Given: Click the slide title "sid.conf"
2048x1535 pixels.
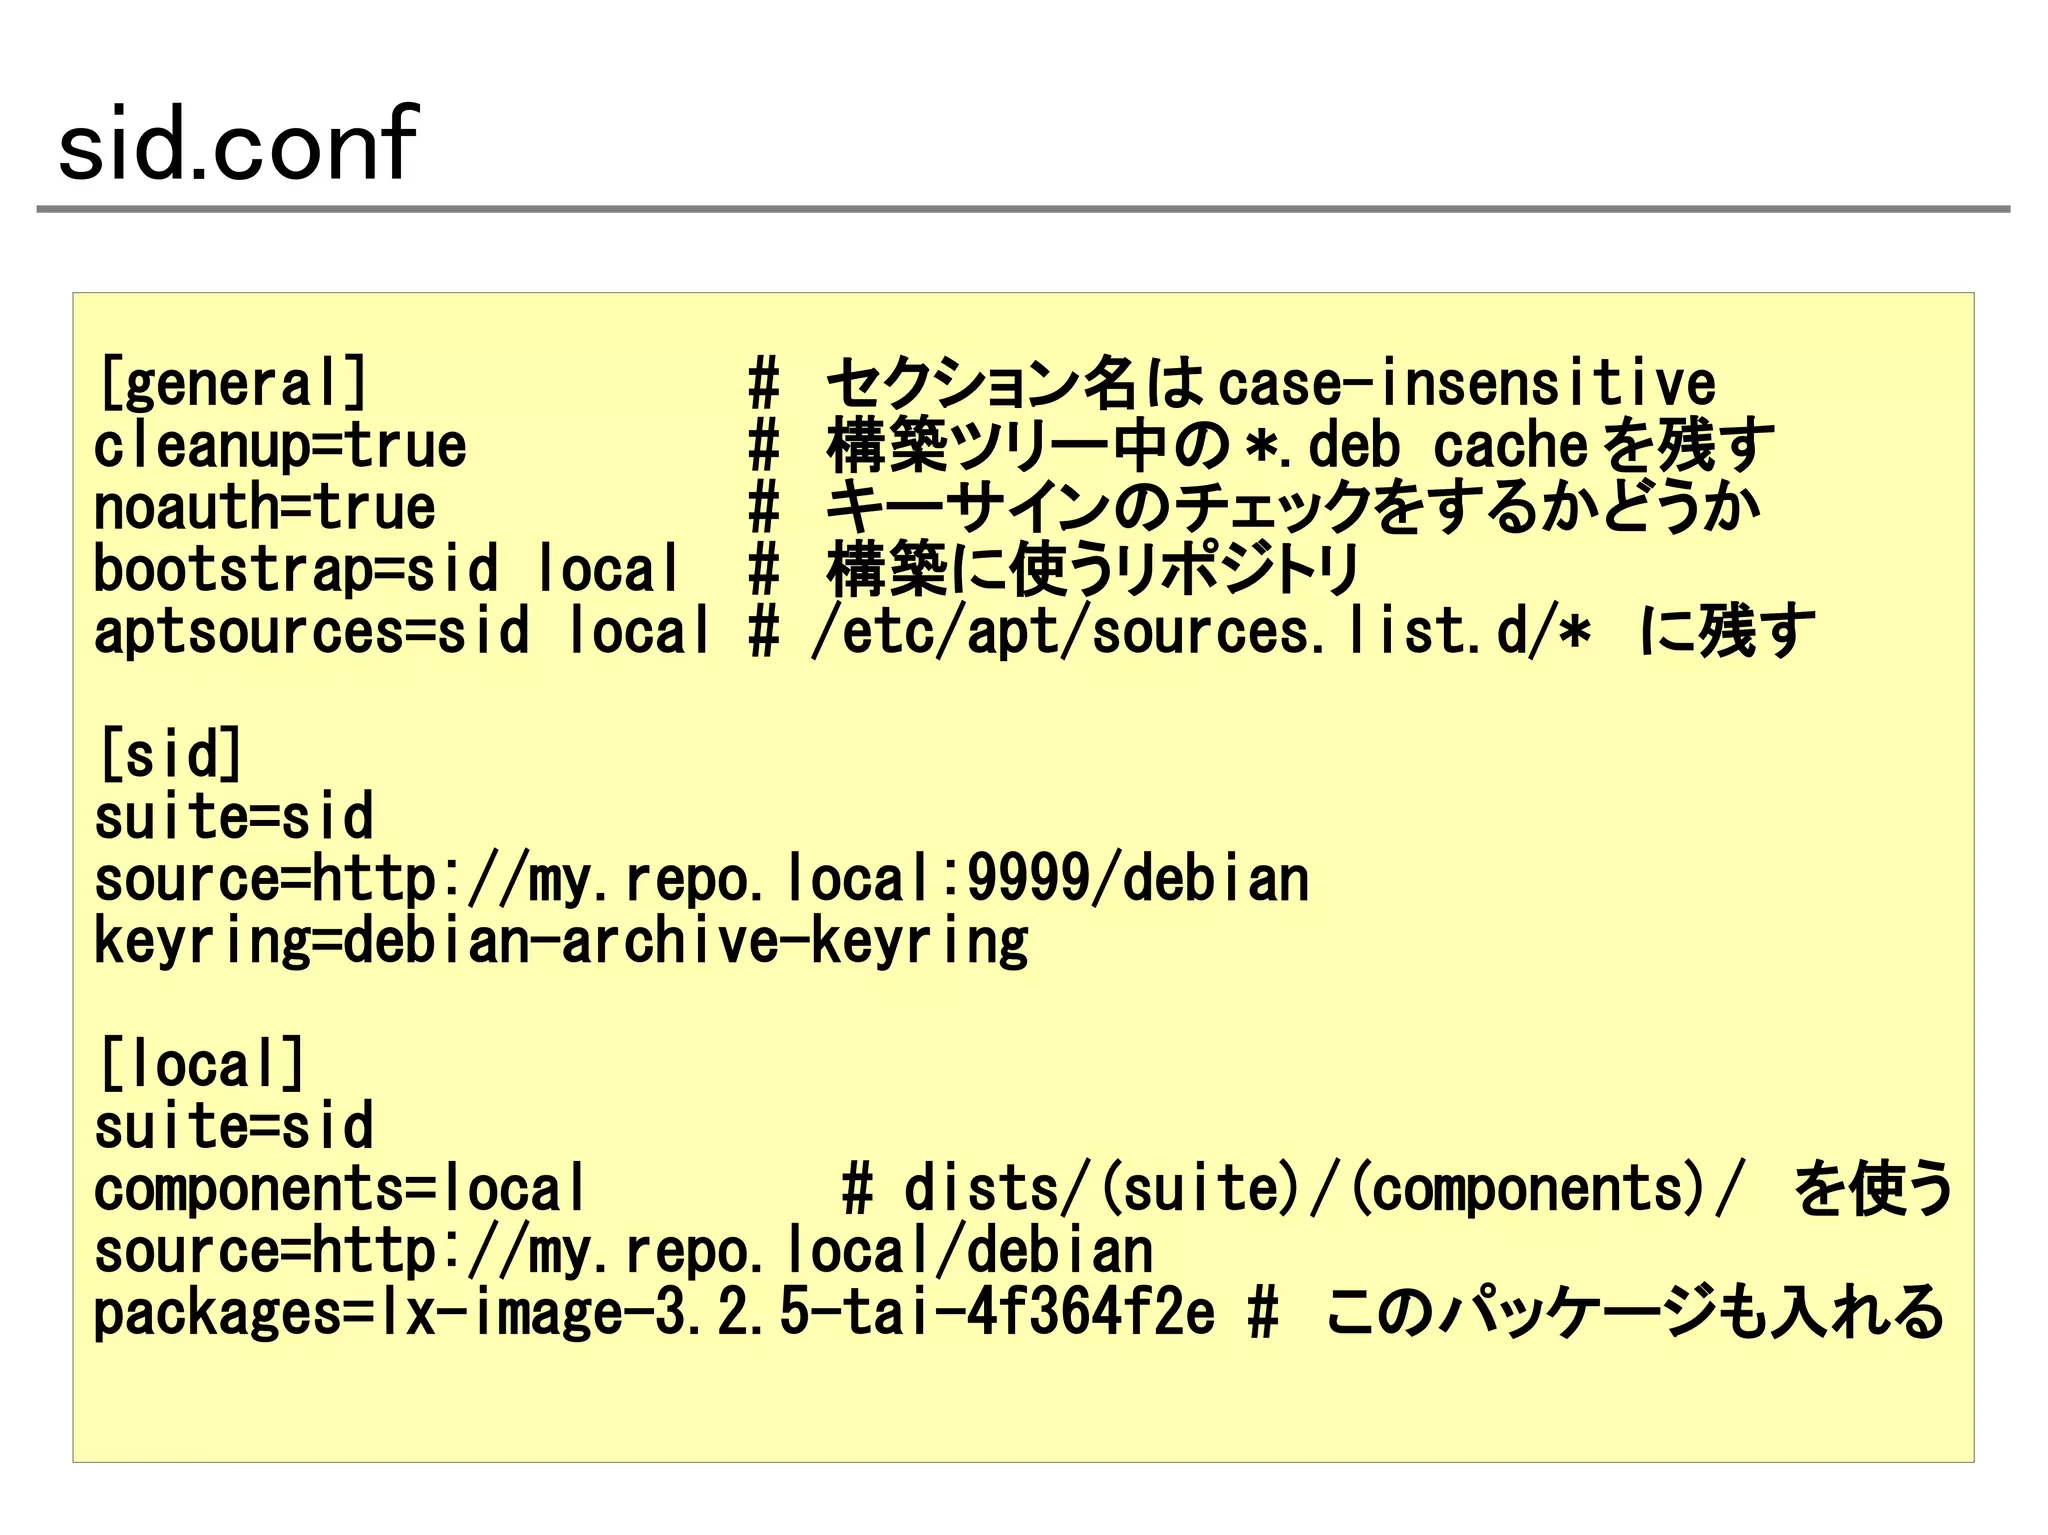Looking at the screenshot, I should 238,144.
